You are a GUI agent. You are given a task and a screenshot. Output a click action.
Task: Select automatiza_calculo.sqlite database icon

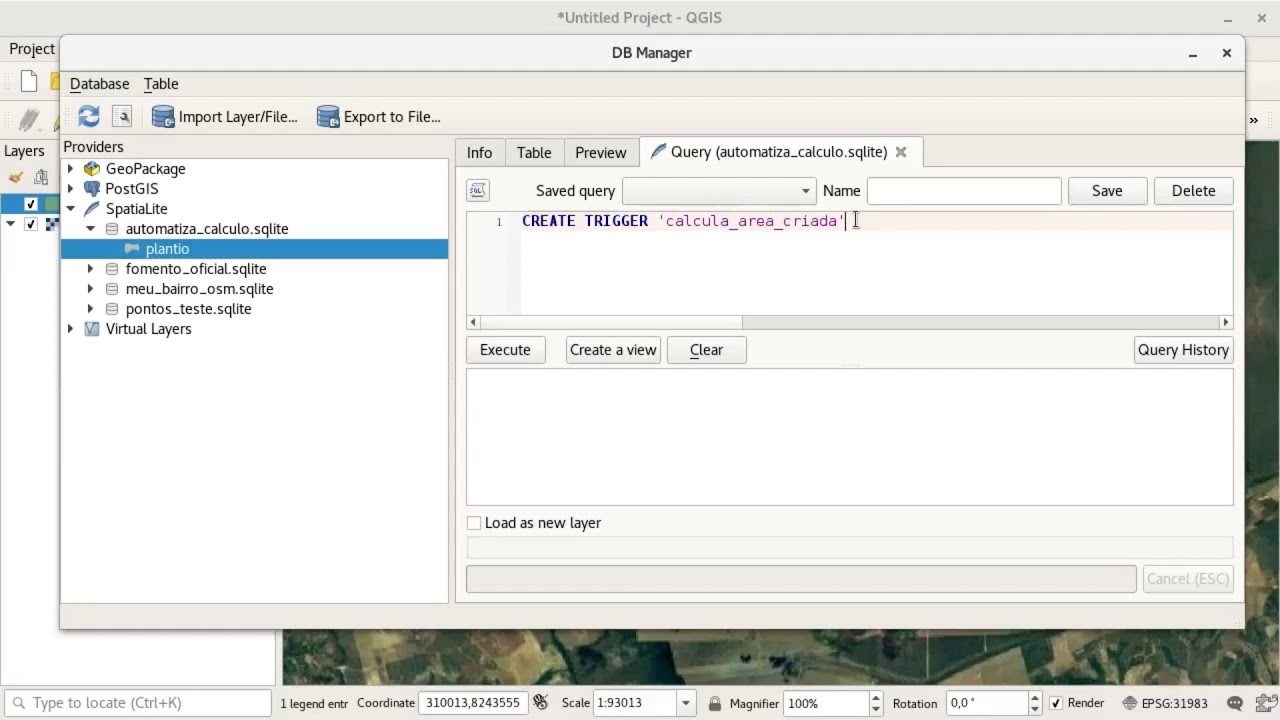[112, 229]
